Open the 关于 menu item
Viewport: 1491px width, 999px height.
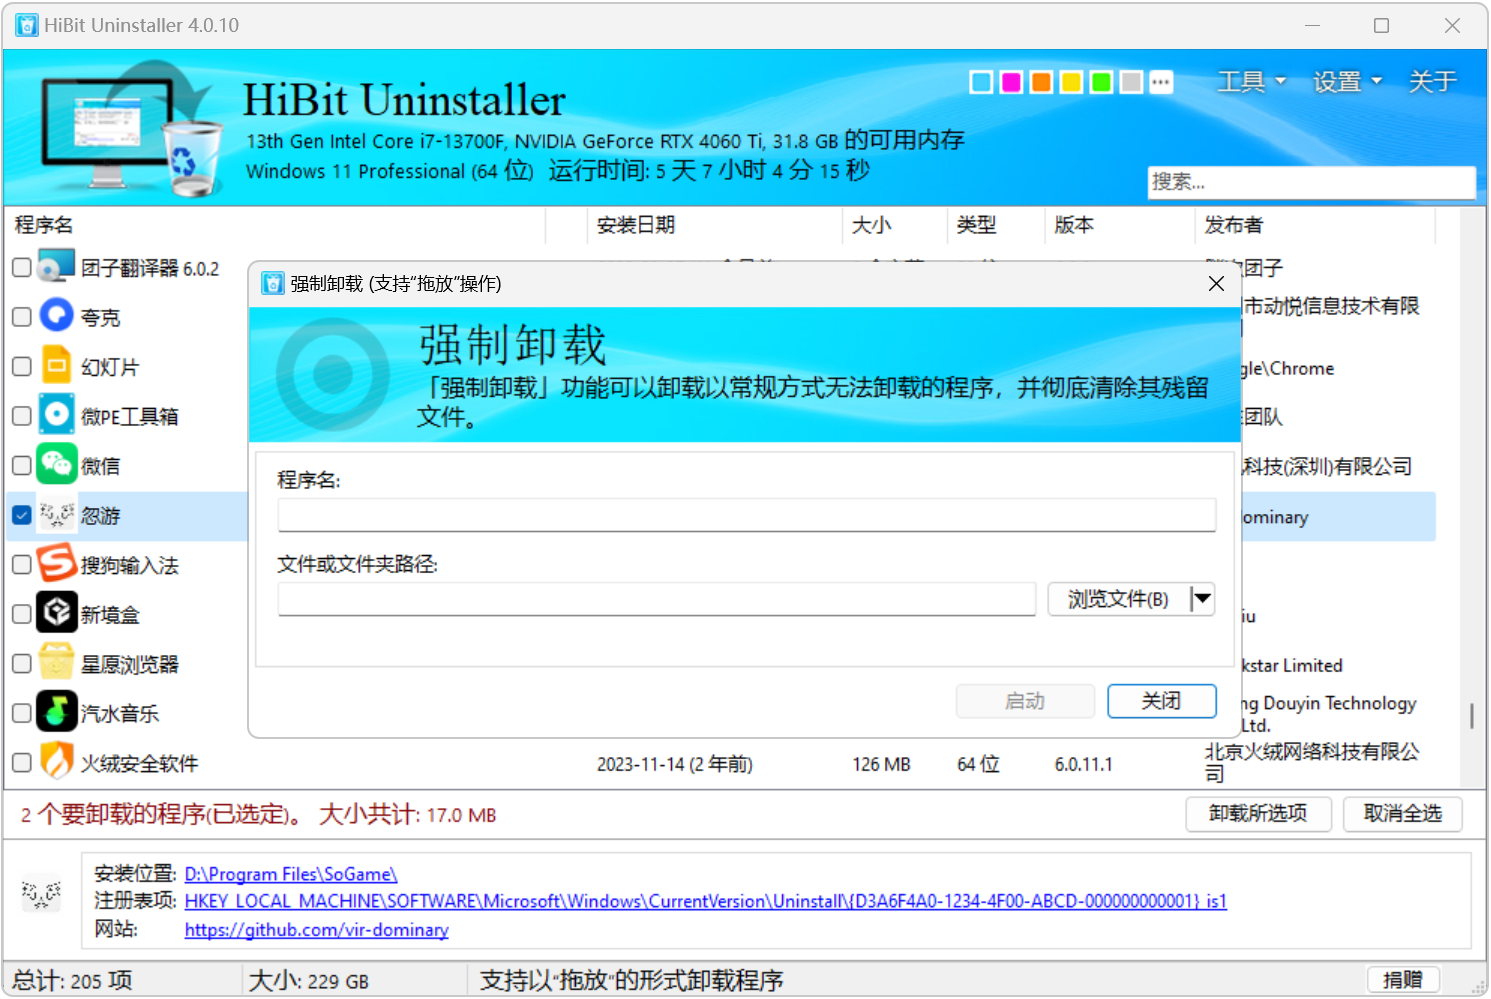(x=1432, y=82)
